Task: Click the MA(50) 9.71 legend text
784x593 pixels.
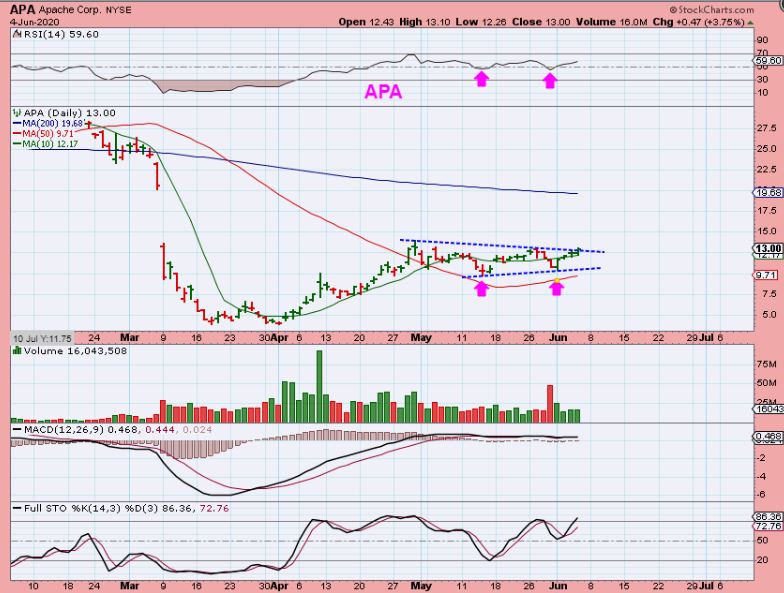Action: 48,134
